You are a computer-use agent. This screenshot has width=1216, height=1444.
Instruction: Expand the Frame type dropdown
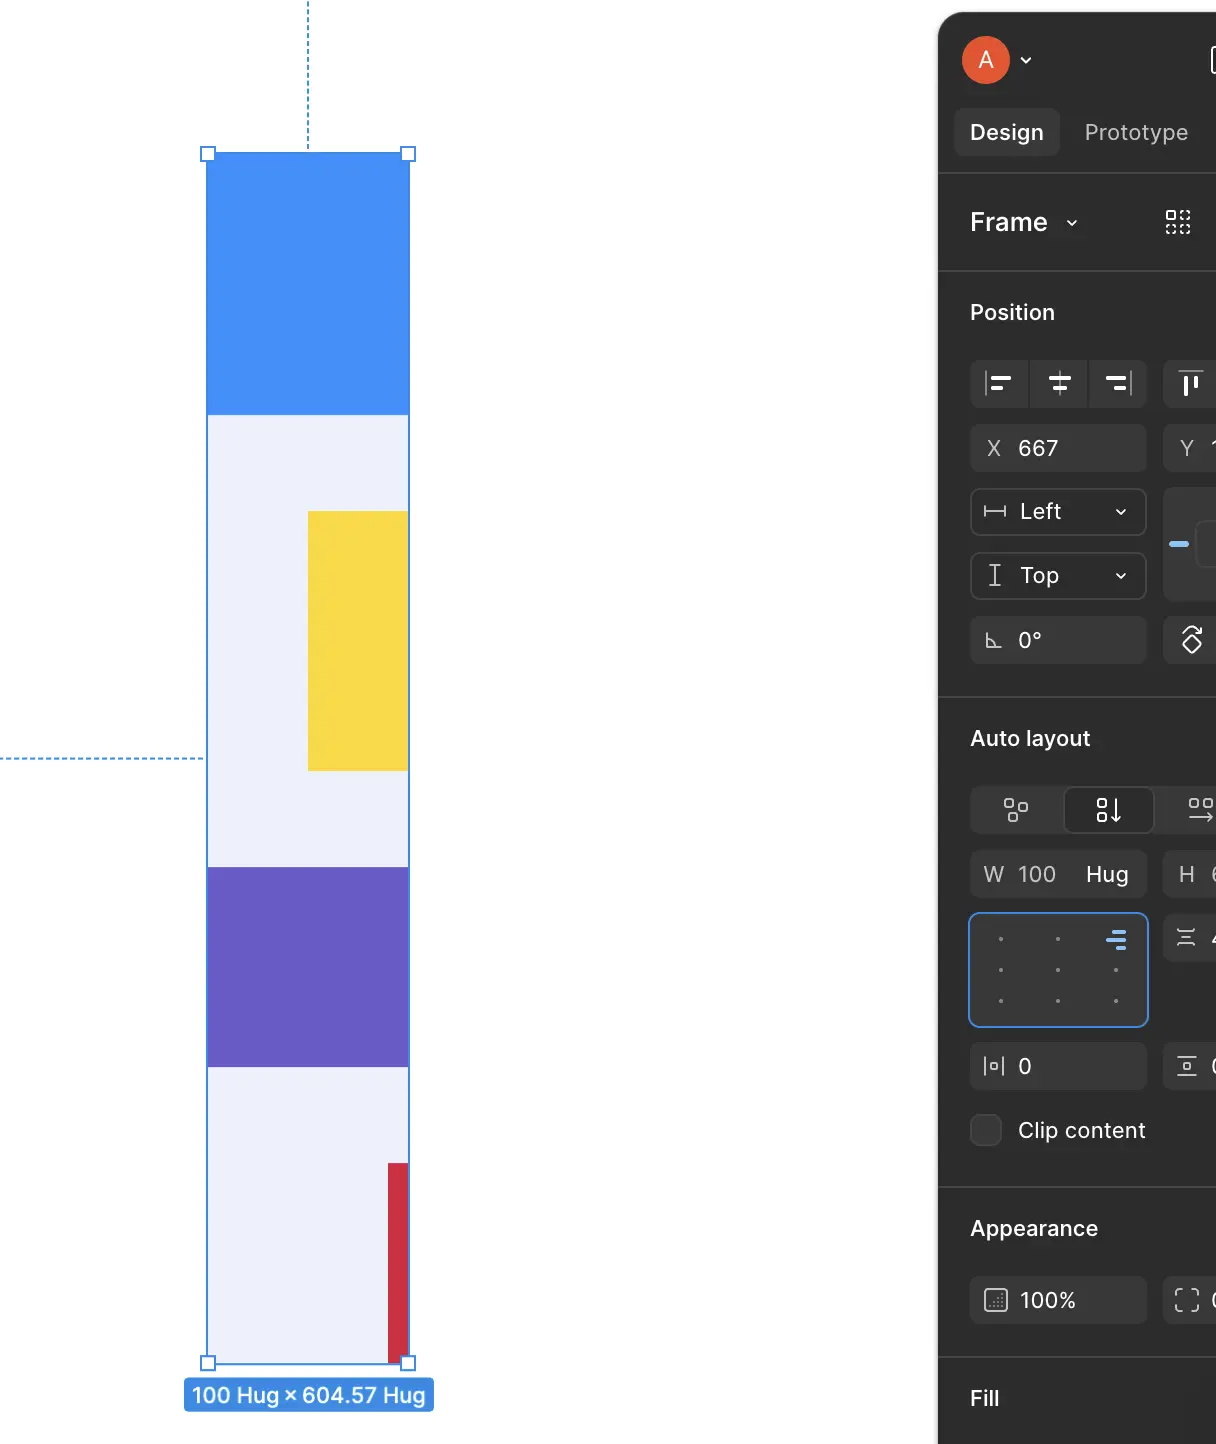coord(1072,222)
